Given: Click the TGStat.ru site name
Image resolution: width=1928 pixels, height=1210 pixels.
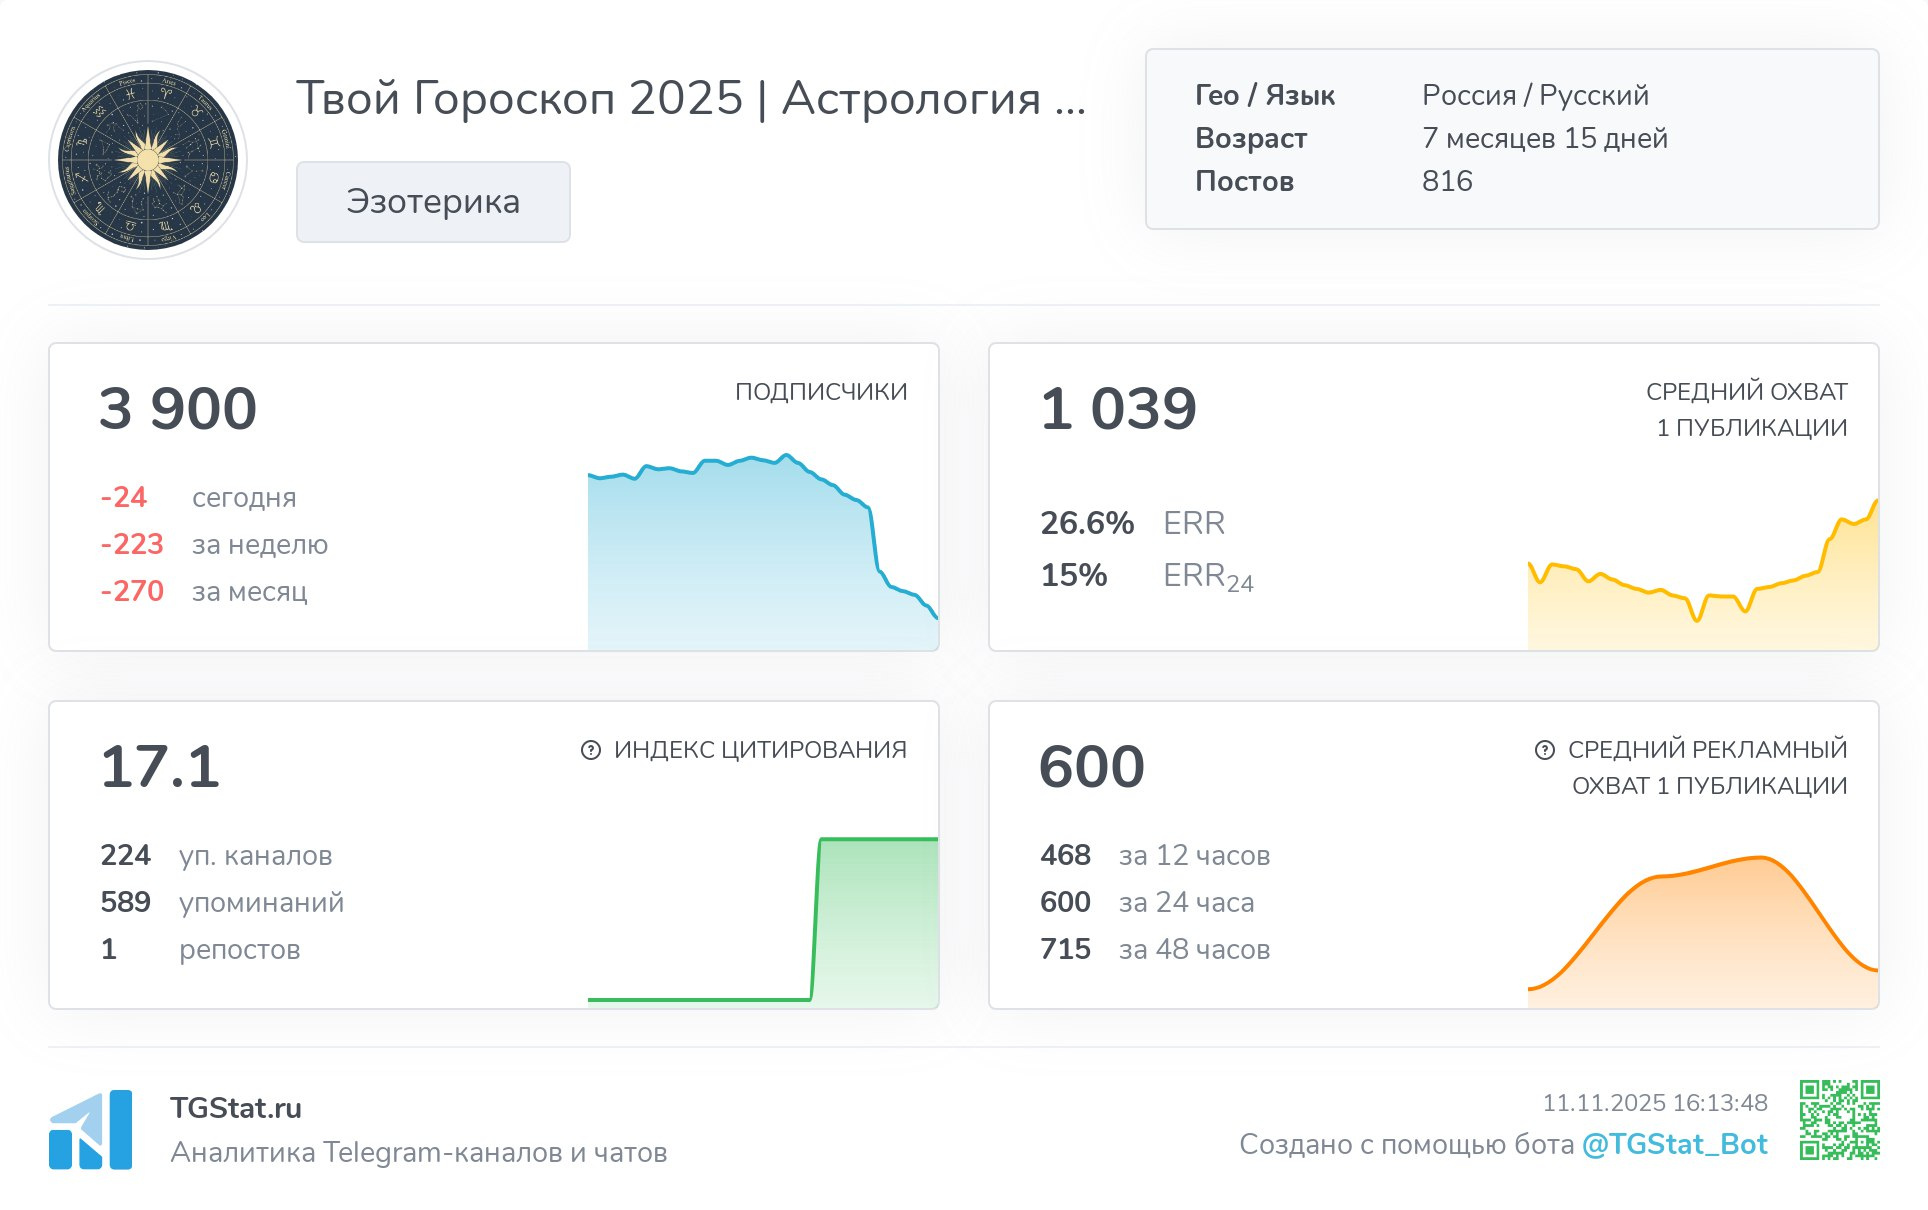Looking at the screenshot, I should (x=236, y=1108).
